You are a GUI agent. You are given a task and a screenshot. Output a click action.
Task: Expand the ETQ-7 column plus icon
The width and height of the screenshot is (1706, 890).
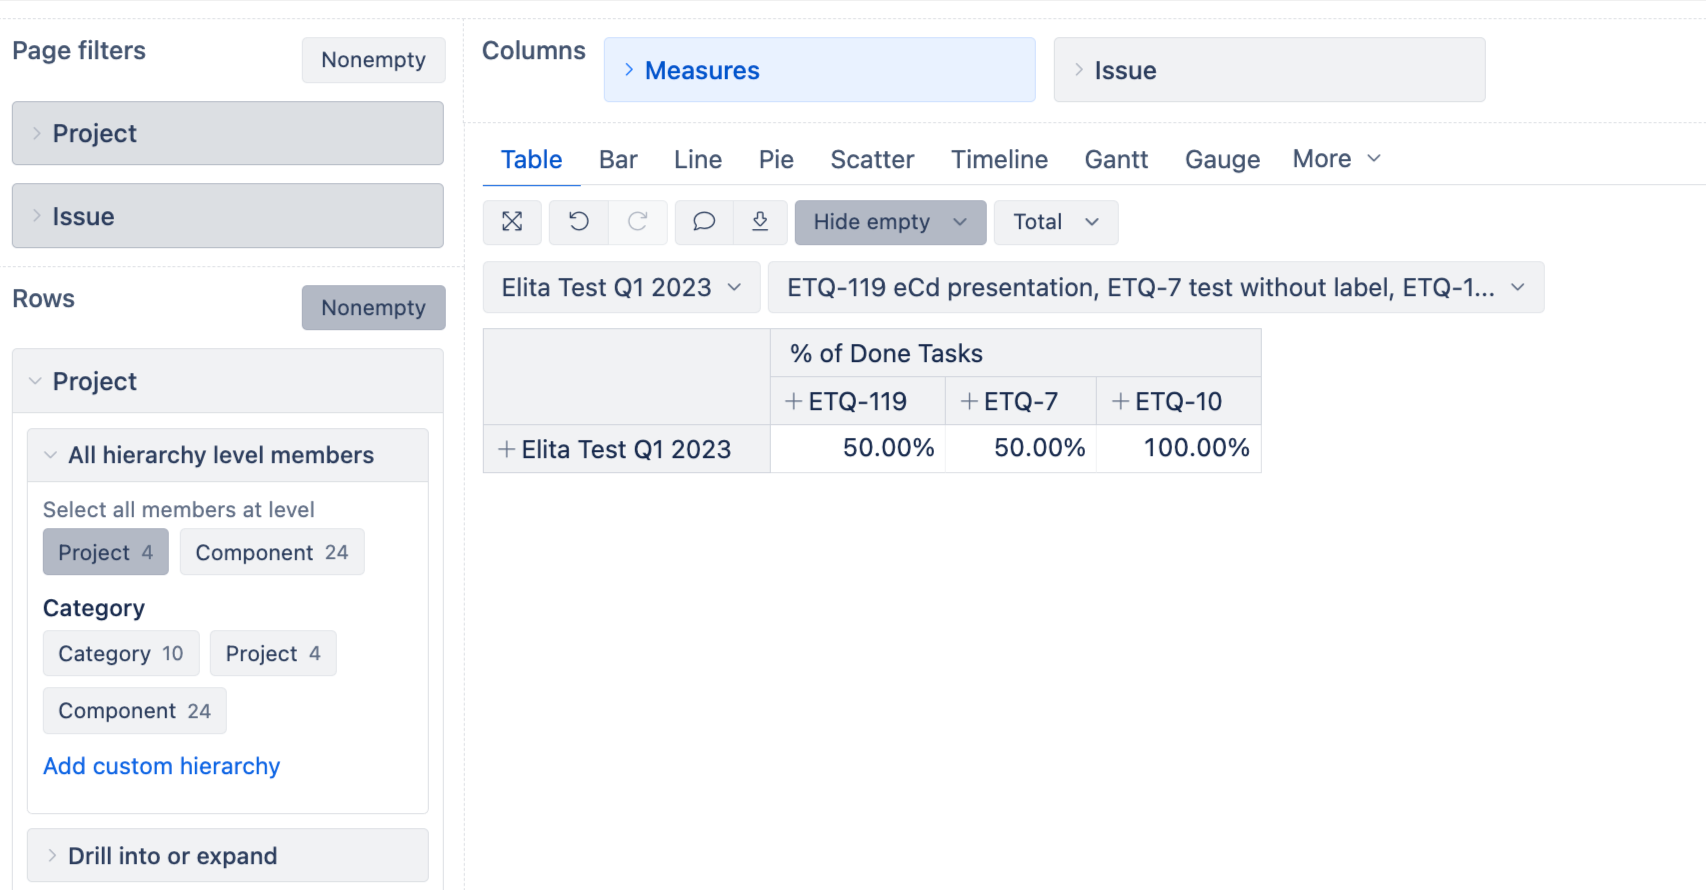[969, 401]
